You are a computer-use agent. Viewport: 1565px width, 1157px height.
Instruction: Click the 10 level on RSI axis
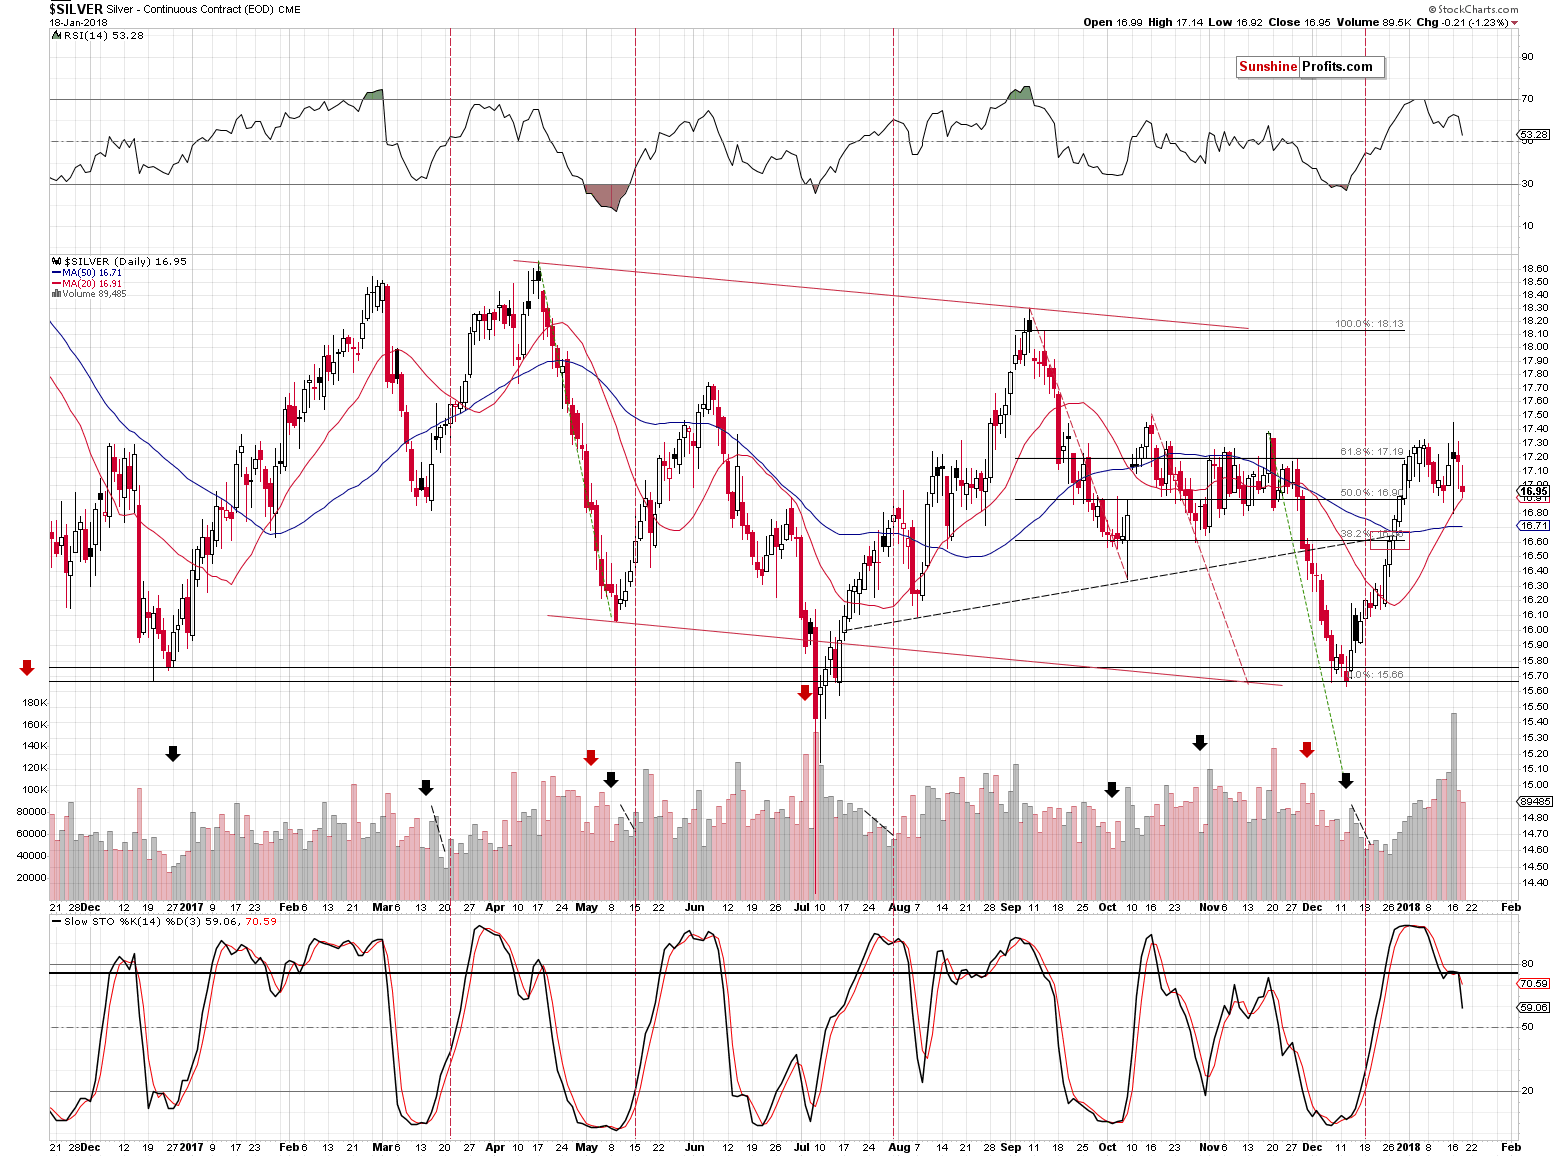1527,226
